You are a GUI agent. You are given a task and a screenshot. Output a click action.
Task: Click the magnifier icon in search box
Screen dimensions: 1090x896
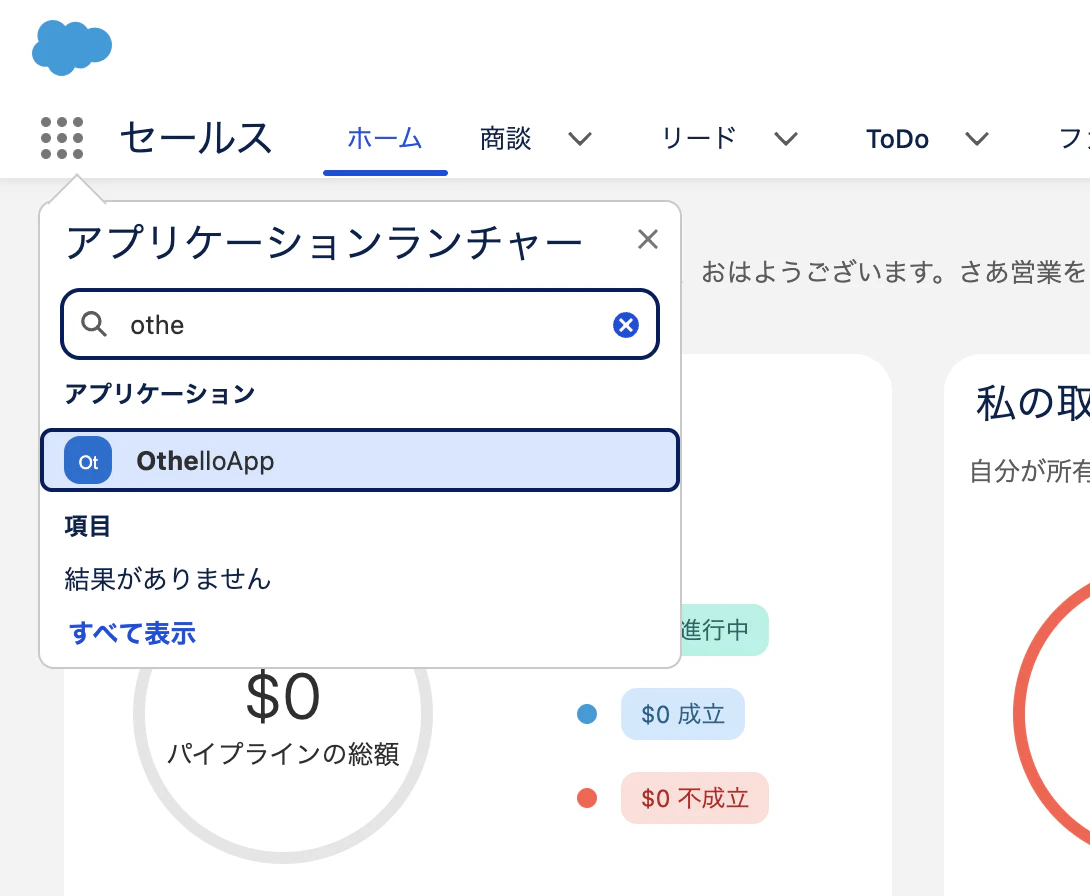point(94,324)
